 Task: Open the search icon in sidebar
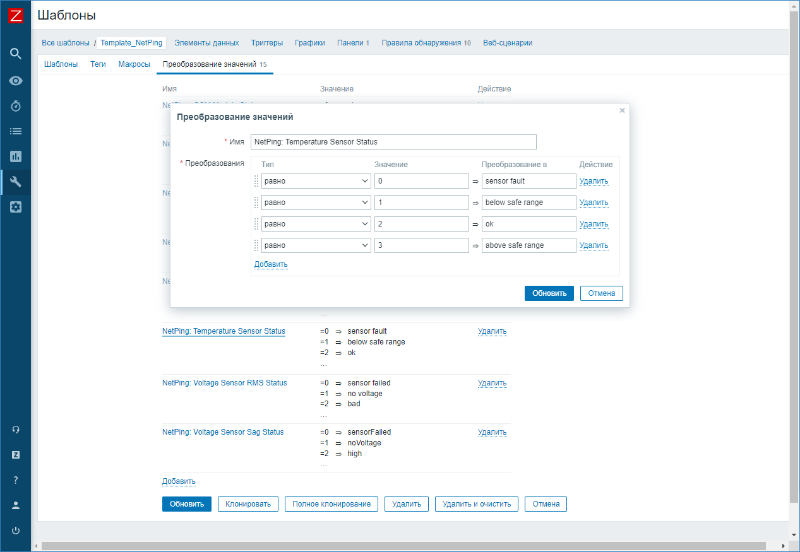15,54
